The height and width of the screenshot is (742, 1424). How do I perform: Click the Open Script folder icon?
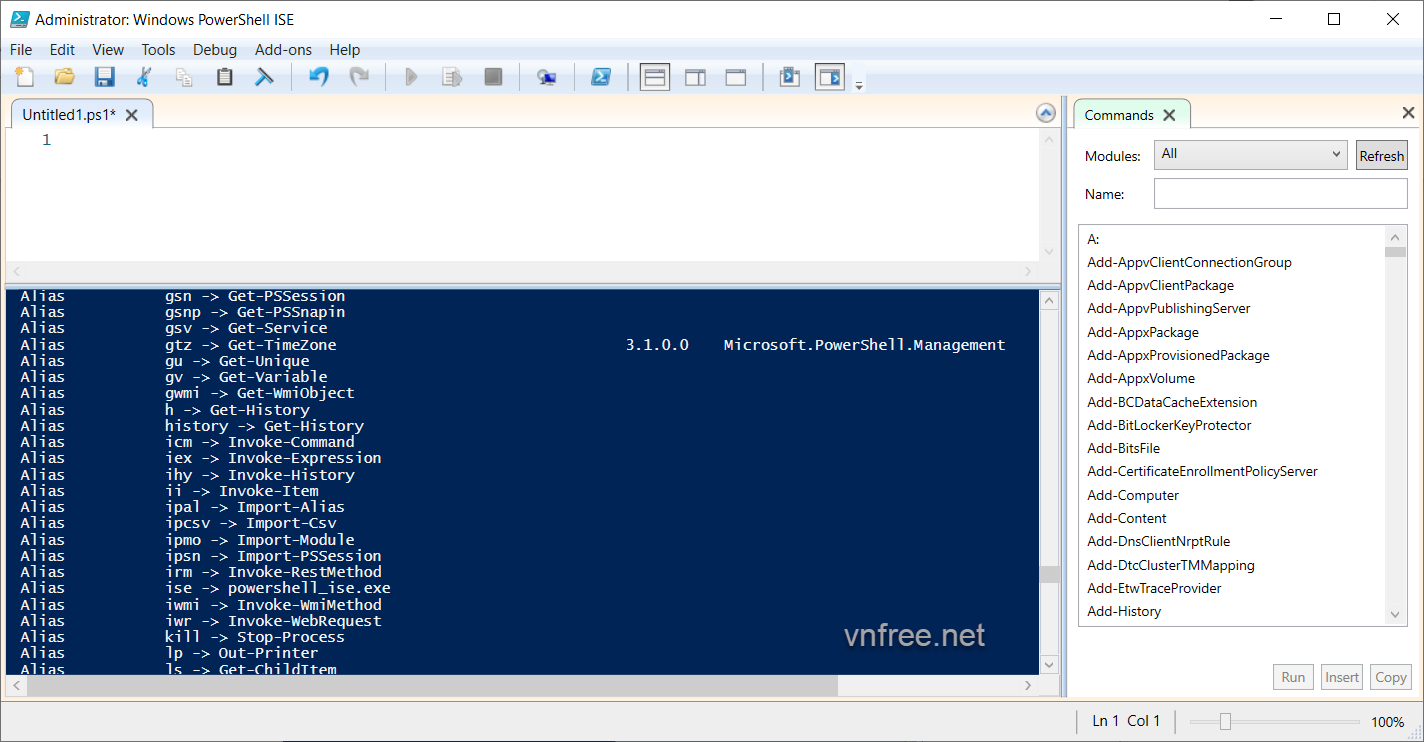click(x=64, y=77)
